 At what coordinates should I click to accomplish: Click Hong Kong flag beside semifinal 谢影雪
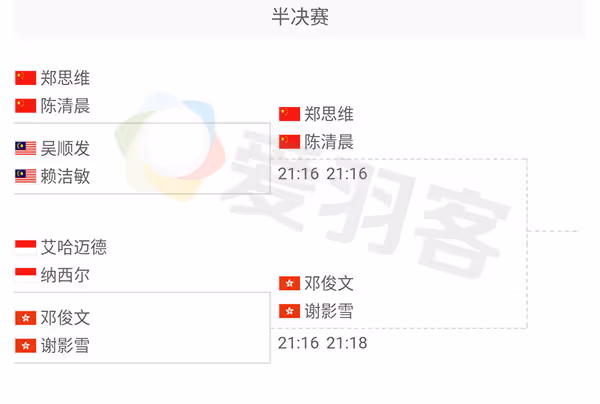tap(289, 311)
